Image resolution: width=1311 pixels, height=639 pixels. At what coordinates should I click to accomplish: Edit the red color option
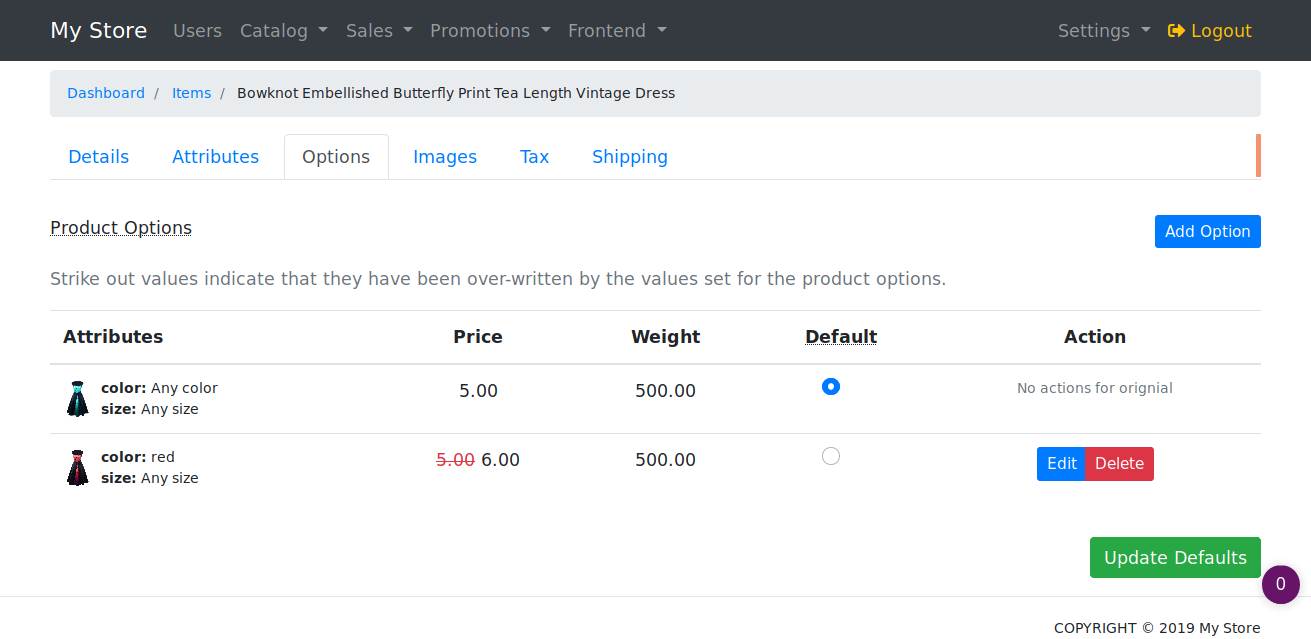tap(1061, 464)
